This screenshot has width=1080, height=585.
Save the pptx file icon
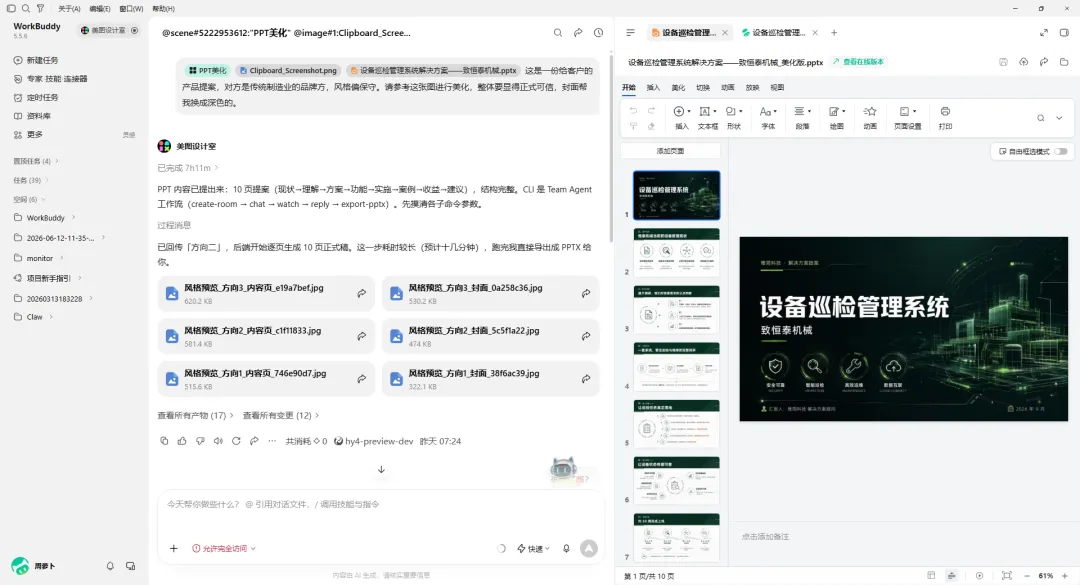1004,61
